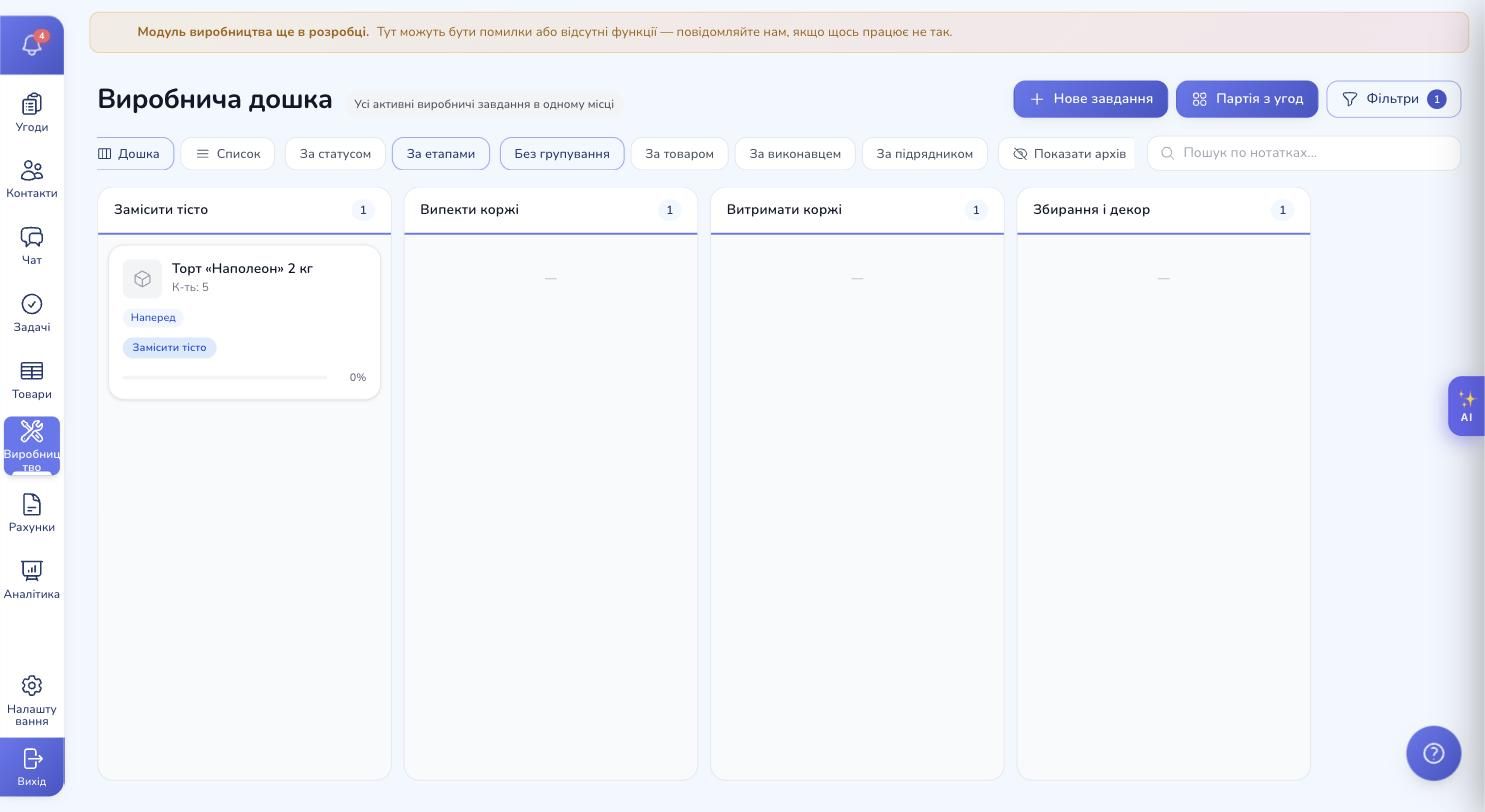Click the Витримати коржі column header
The width and height of the screenshot is (1485, 812).
pyautogui.click(x=857, y=210)
